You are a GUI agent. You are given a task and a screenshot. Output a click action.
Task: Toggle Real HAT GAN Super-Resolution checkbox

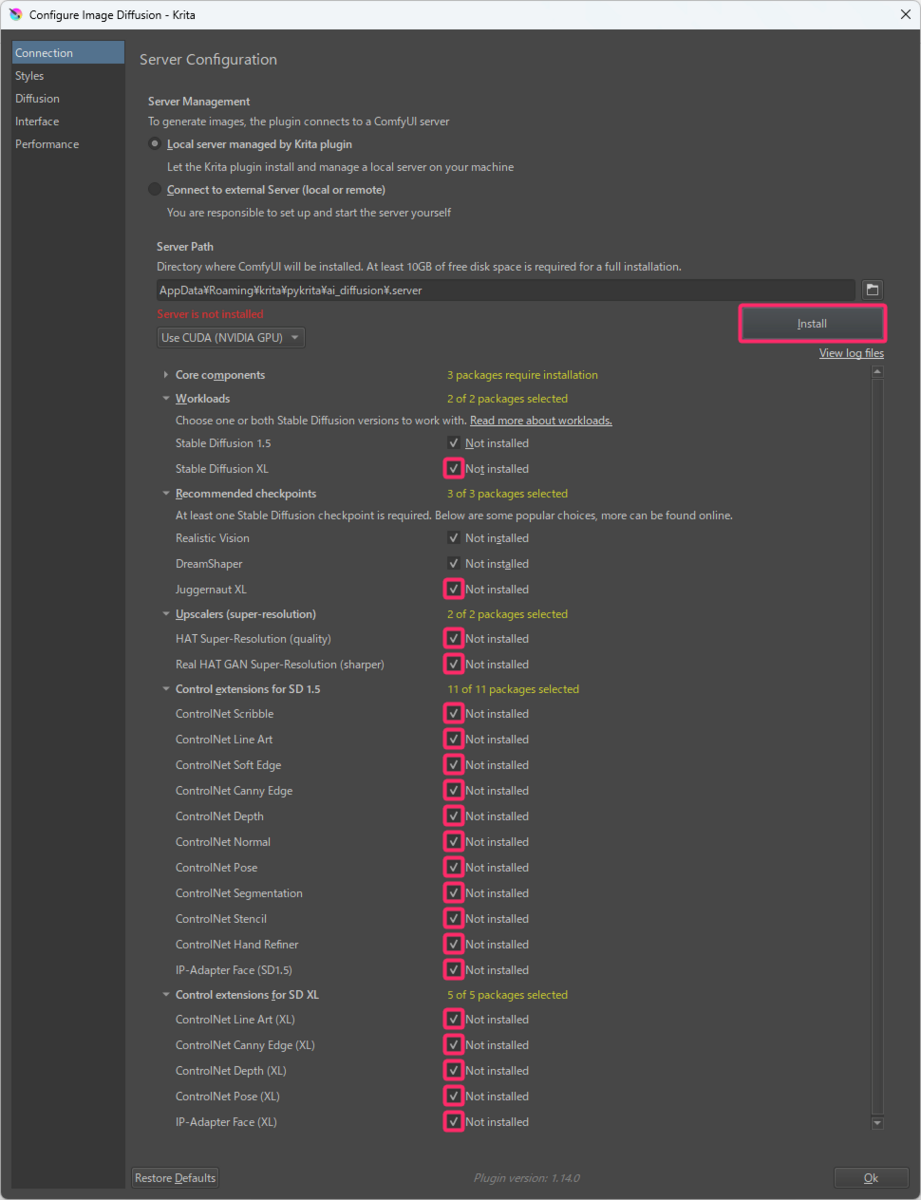tap(454, 664)
